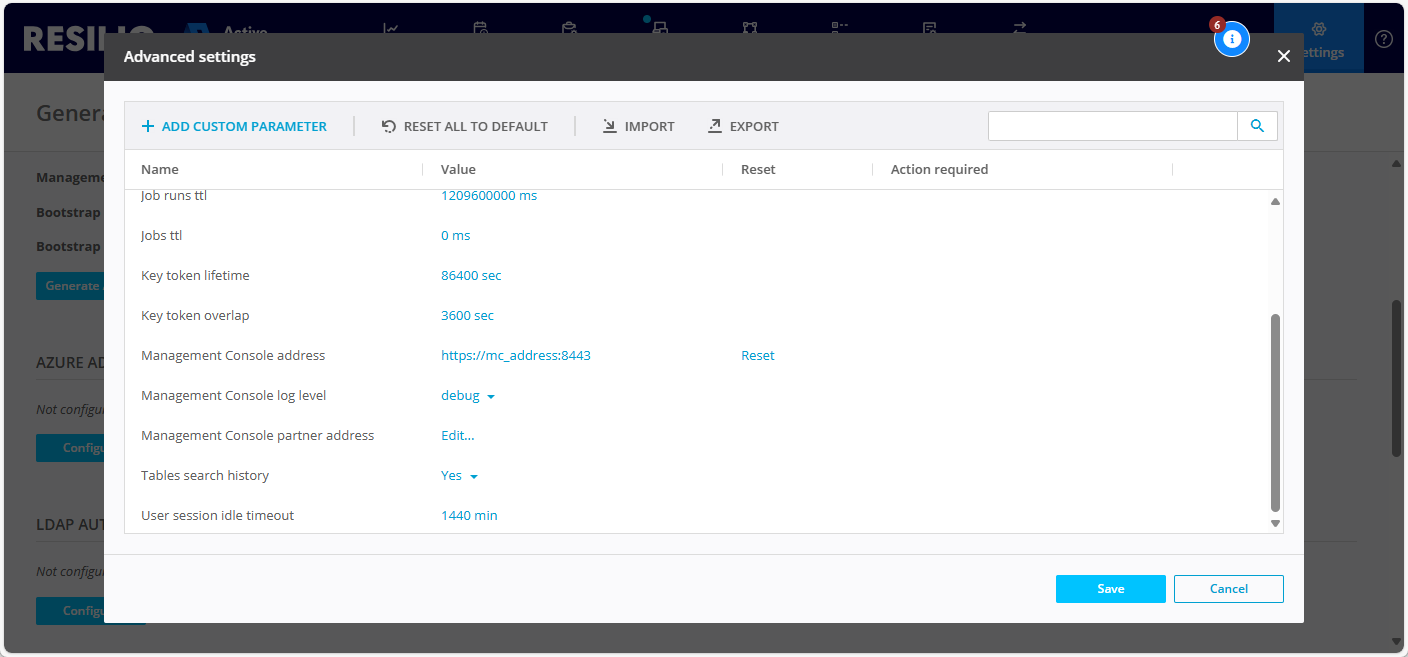Edit the Key token lifetime value
Screen dimensions: 1408x657
pos(471,276)
